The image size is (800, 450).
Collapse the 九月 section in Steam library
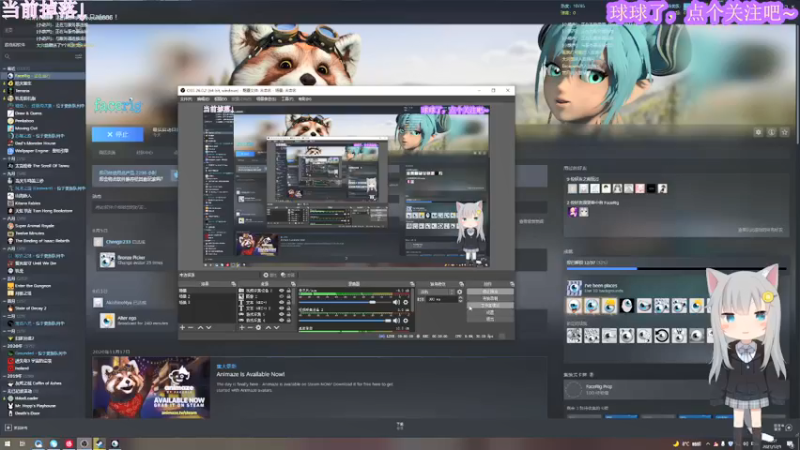point(5,173)
